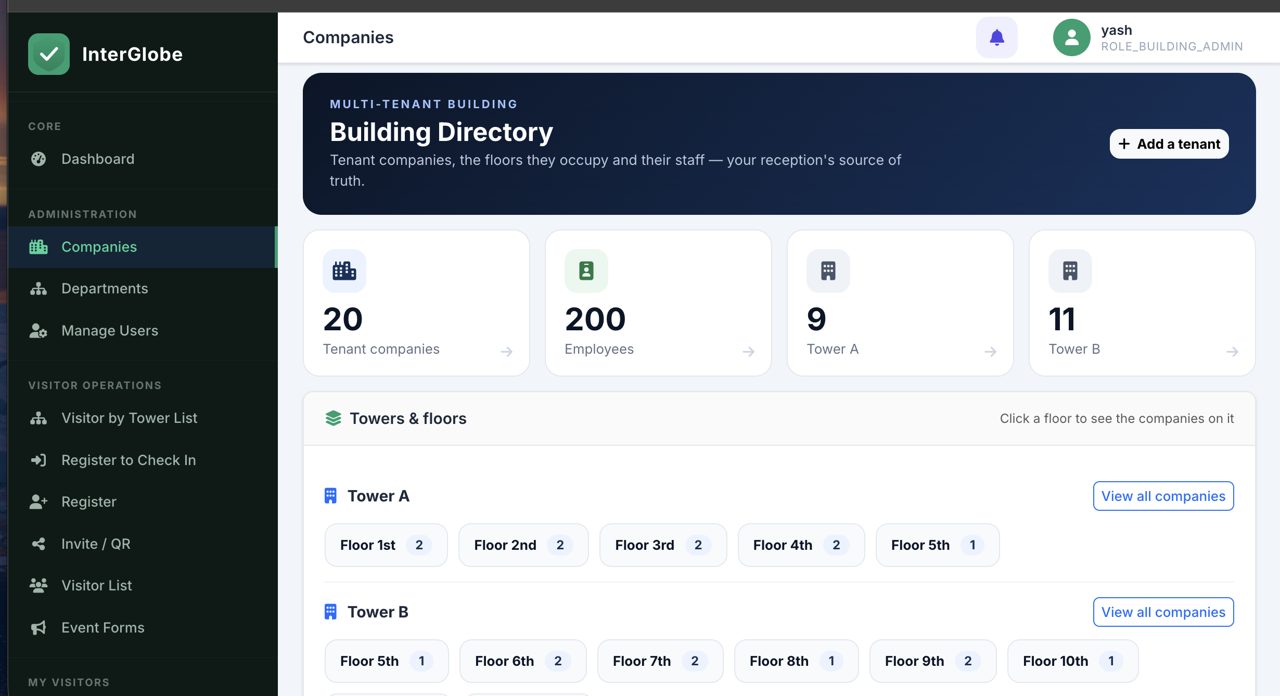Click the arrow on Tower B stat card
Screen dimensions: 1280x696
pos(1233,351)
